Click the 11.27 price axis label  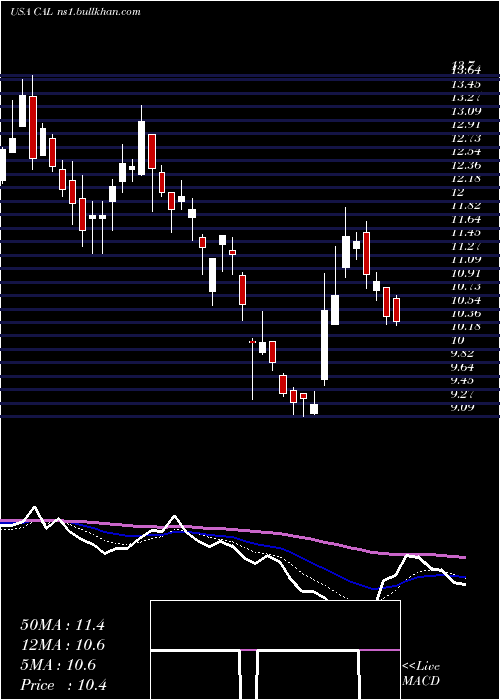click(467, 246)
